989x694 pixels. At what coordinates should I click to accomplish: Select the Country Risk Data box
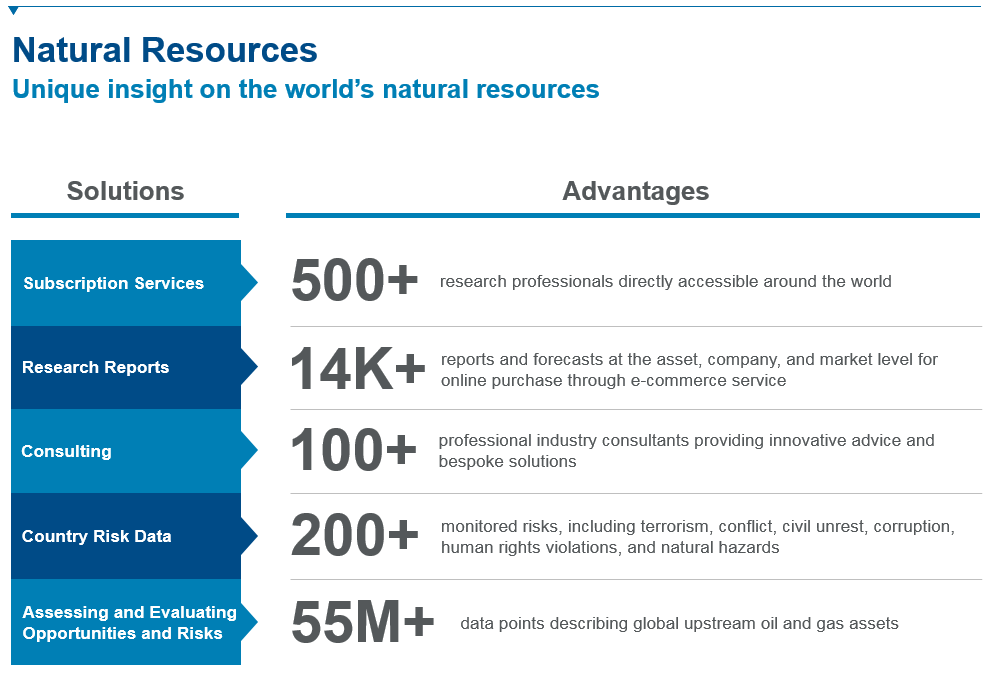coord(126,536)
